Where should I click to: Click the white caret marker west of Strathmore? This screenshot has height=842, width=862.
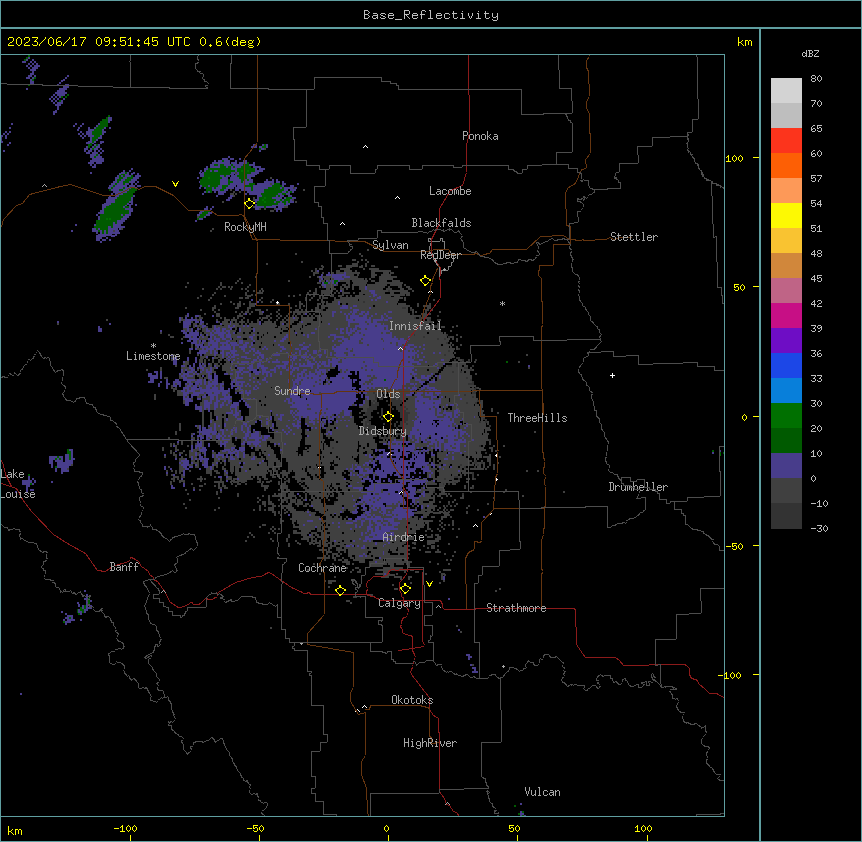tap(439, 606)
